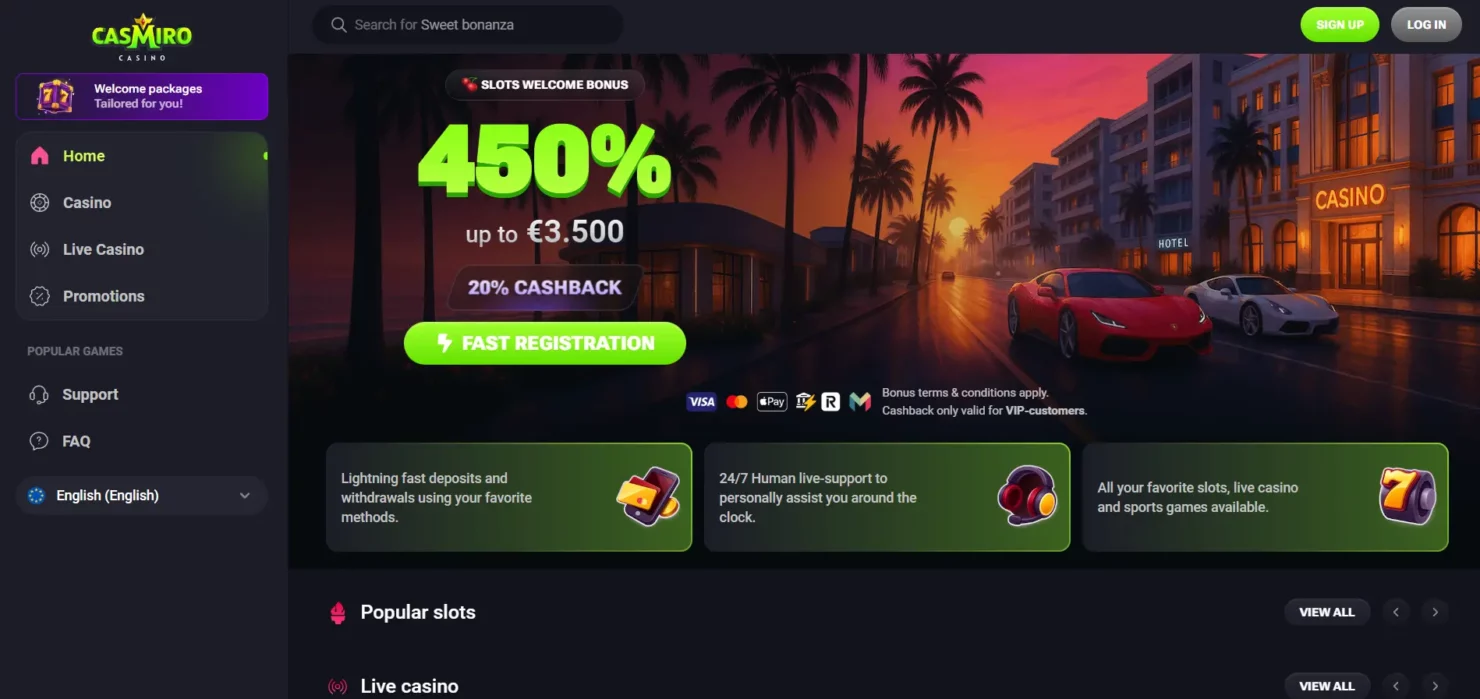Click the Casmiro Casino logo
The image size is (1480, 699).
(141, 37)
